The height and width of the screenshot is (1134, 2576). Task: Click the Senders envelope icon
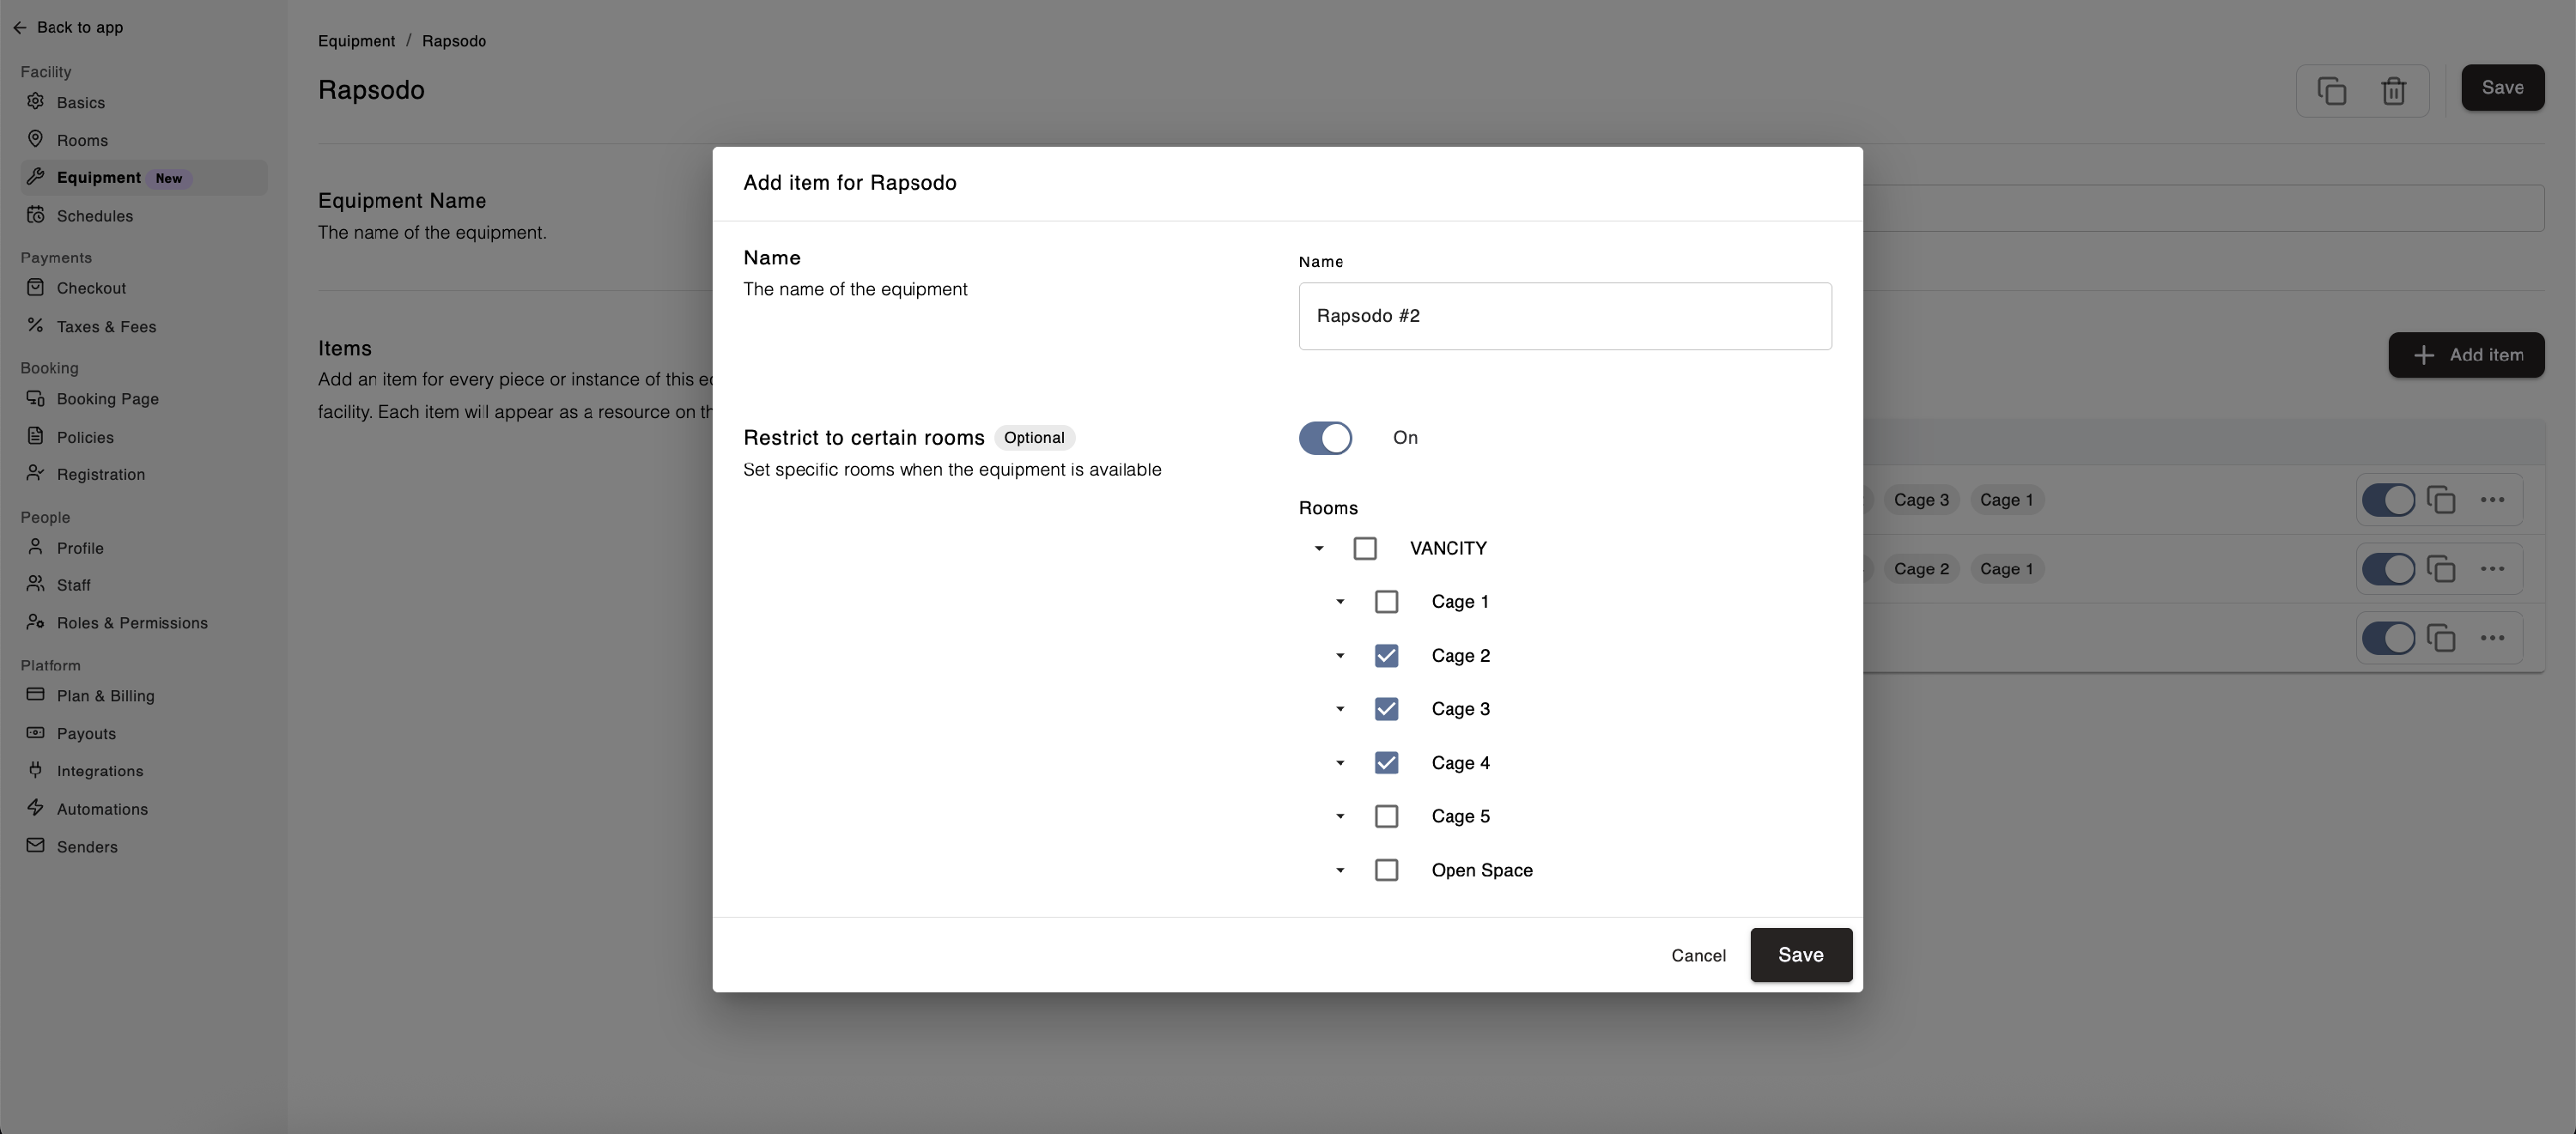coord(36,846)
